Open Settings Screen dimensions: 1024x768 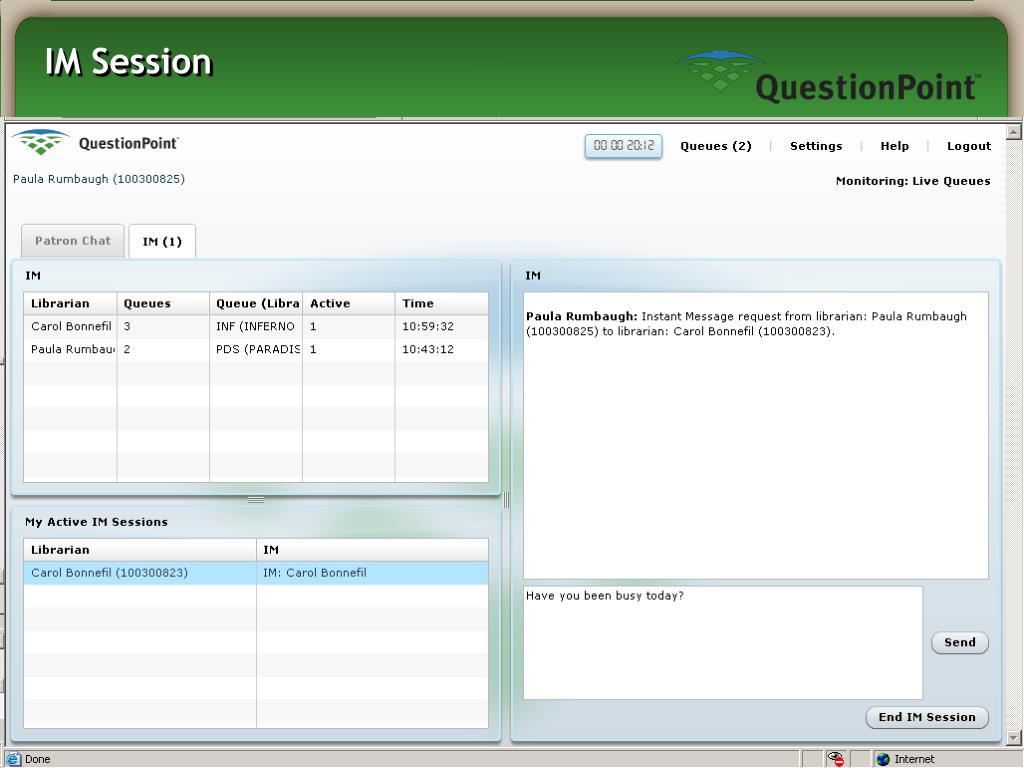(x=816, y=146)
